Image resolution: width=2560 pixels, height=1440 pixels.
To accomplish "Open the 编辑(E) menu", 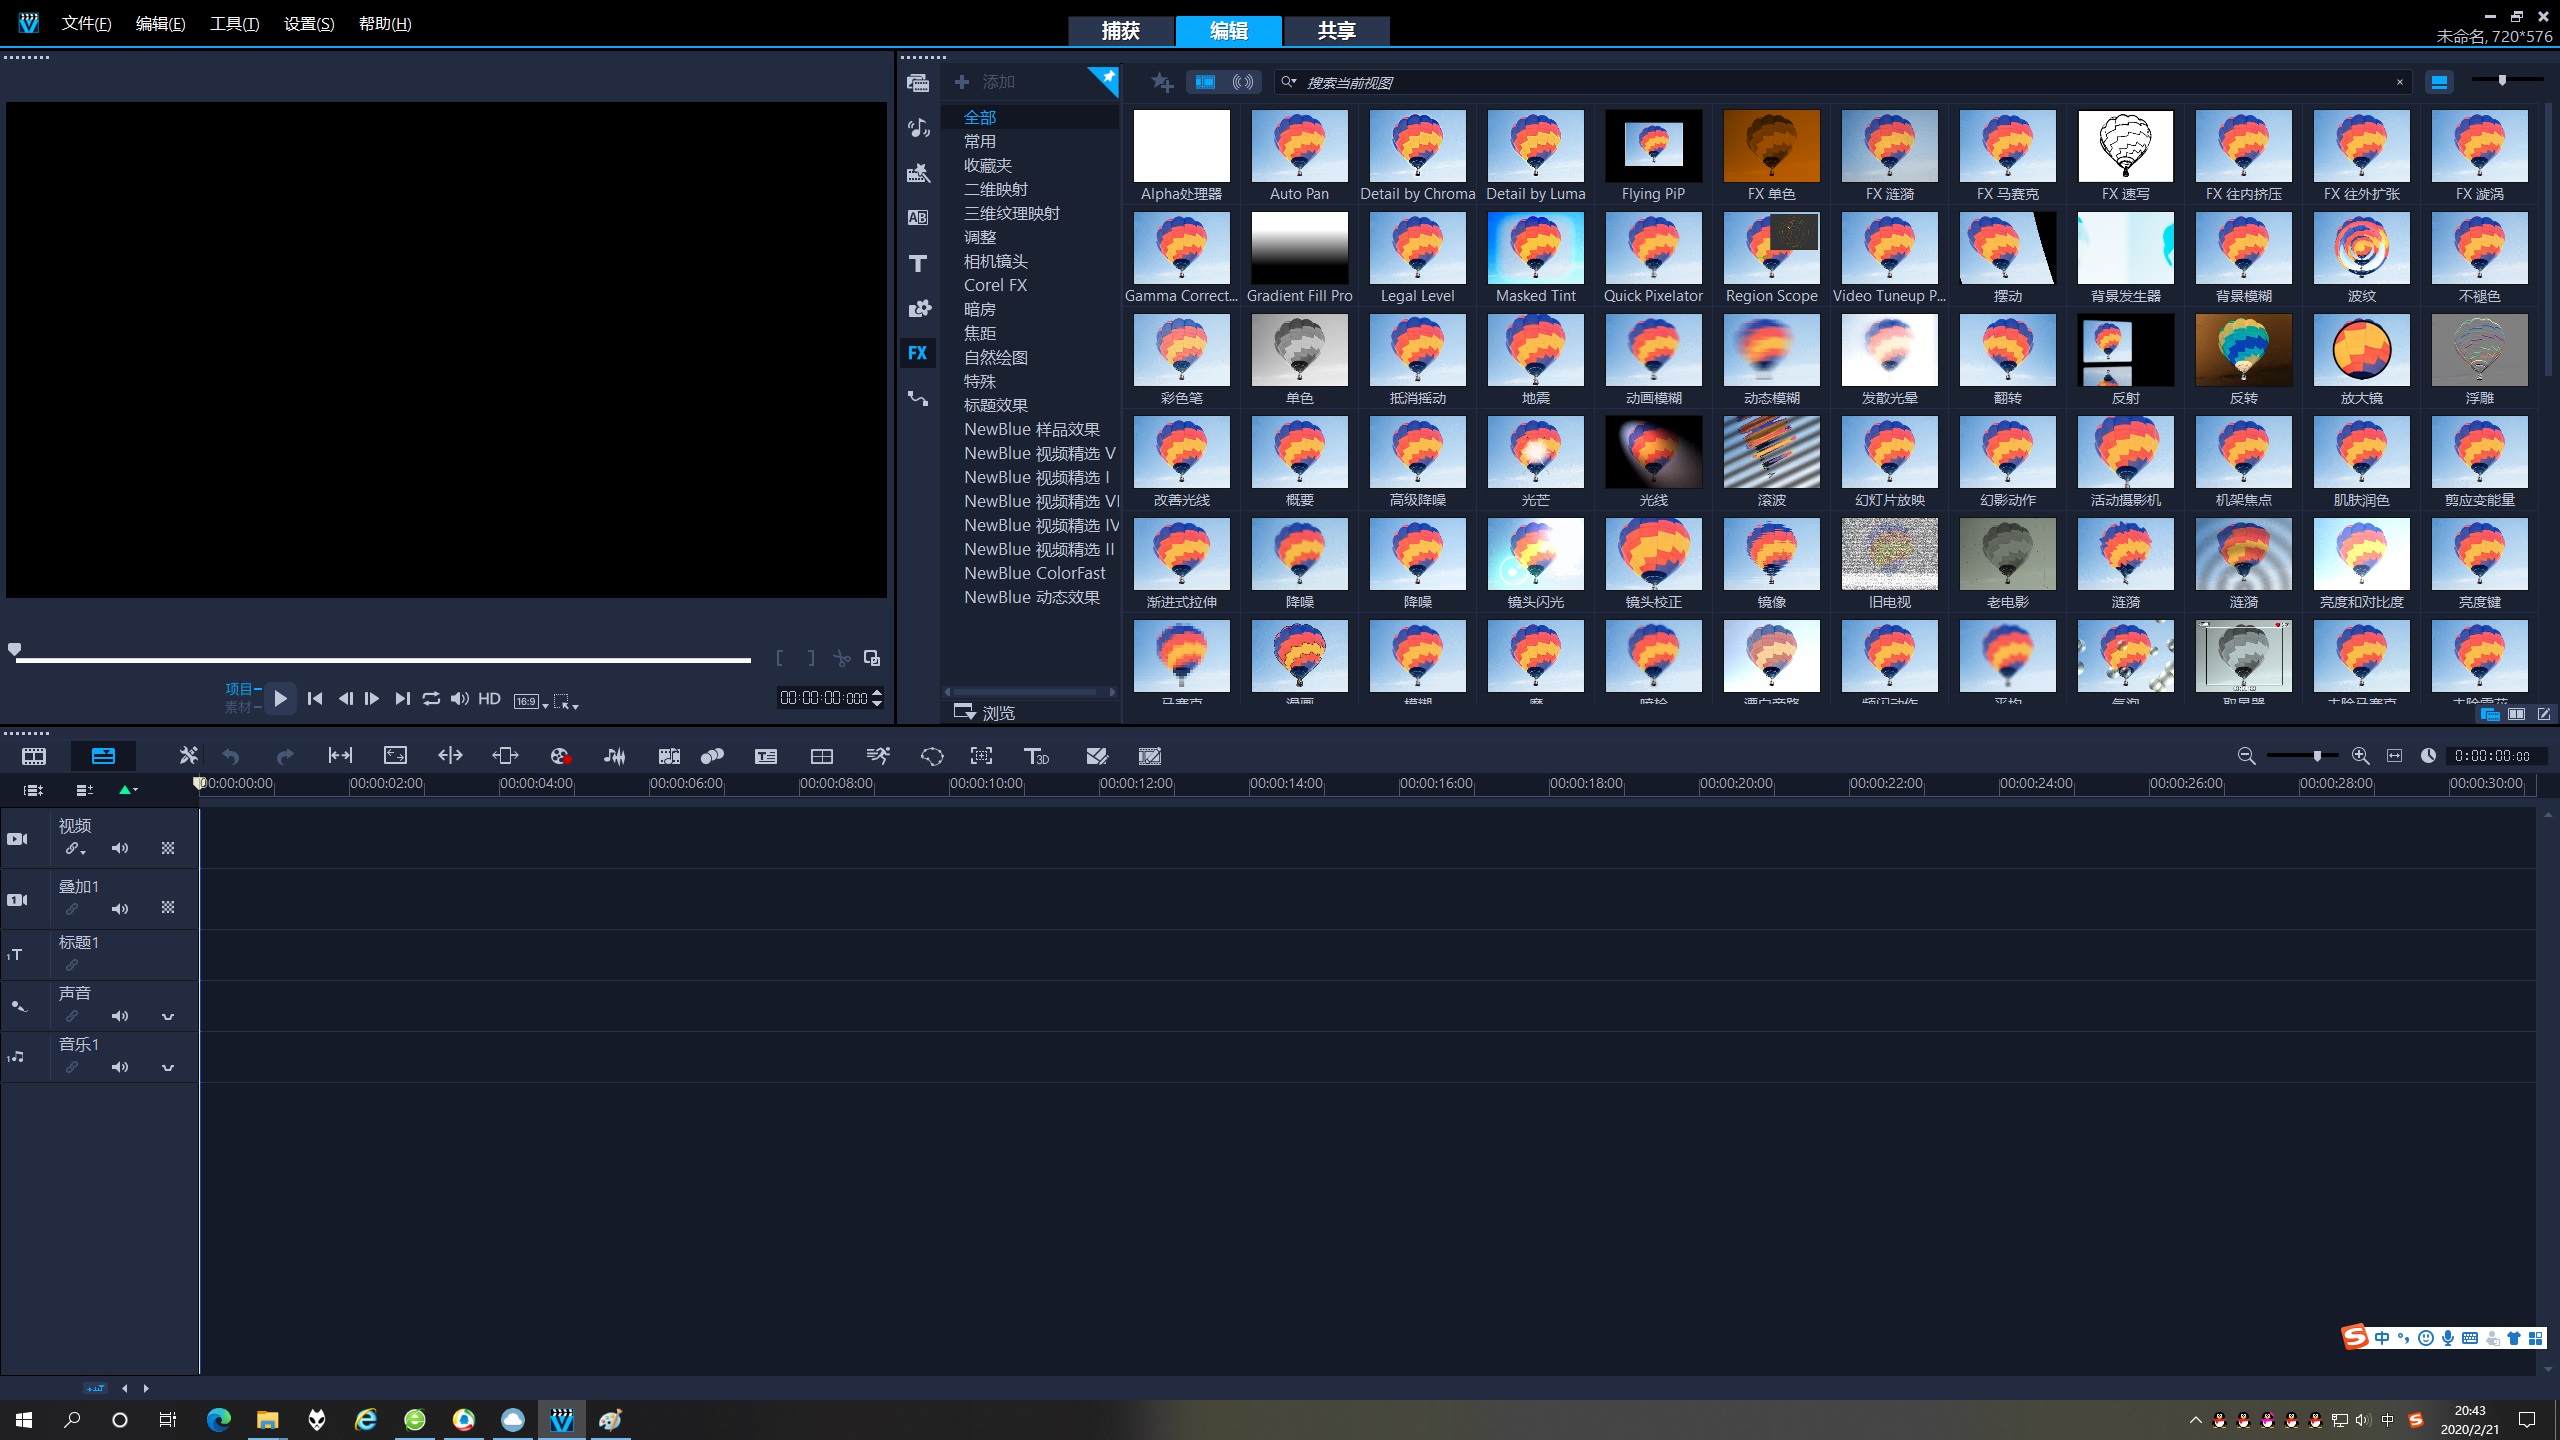I will 160,24.
